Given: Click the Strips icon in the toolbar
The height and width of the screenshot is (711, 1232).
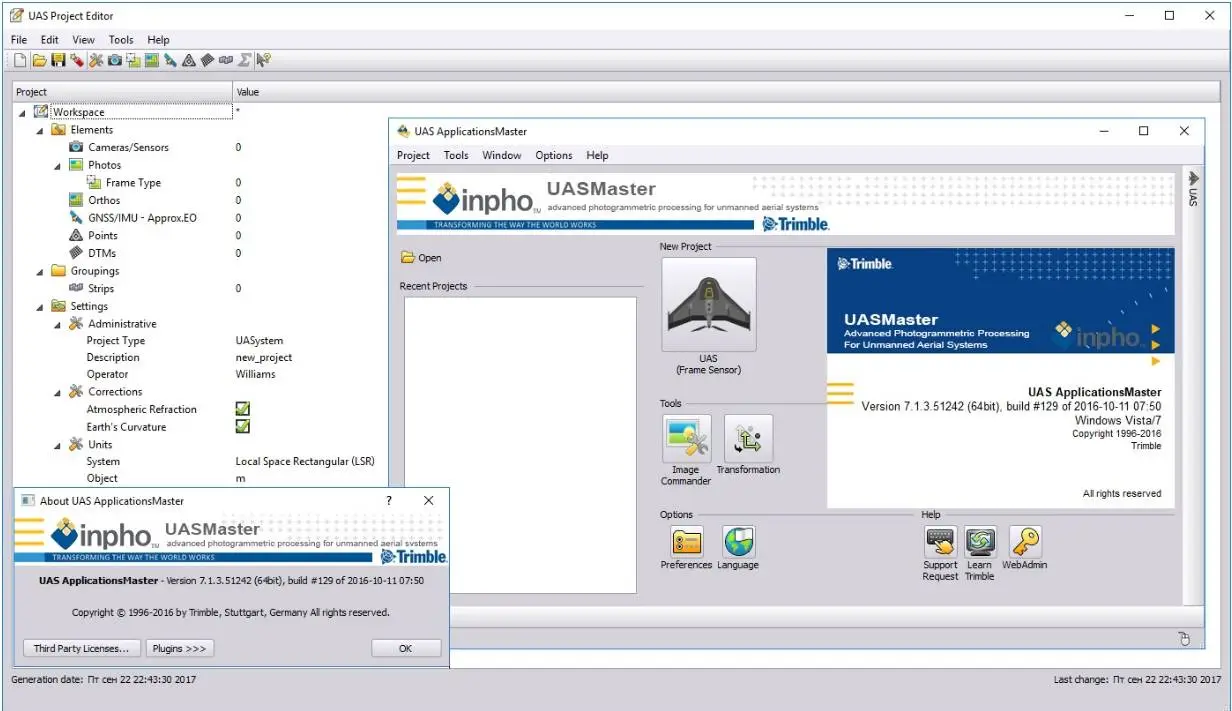Looking at the screenshot, I should pyautogui.click(x=226, y=61).
